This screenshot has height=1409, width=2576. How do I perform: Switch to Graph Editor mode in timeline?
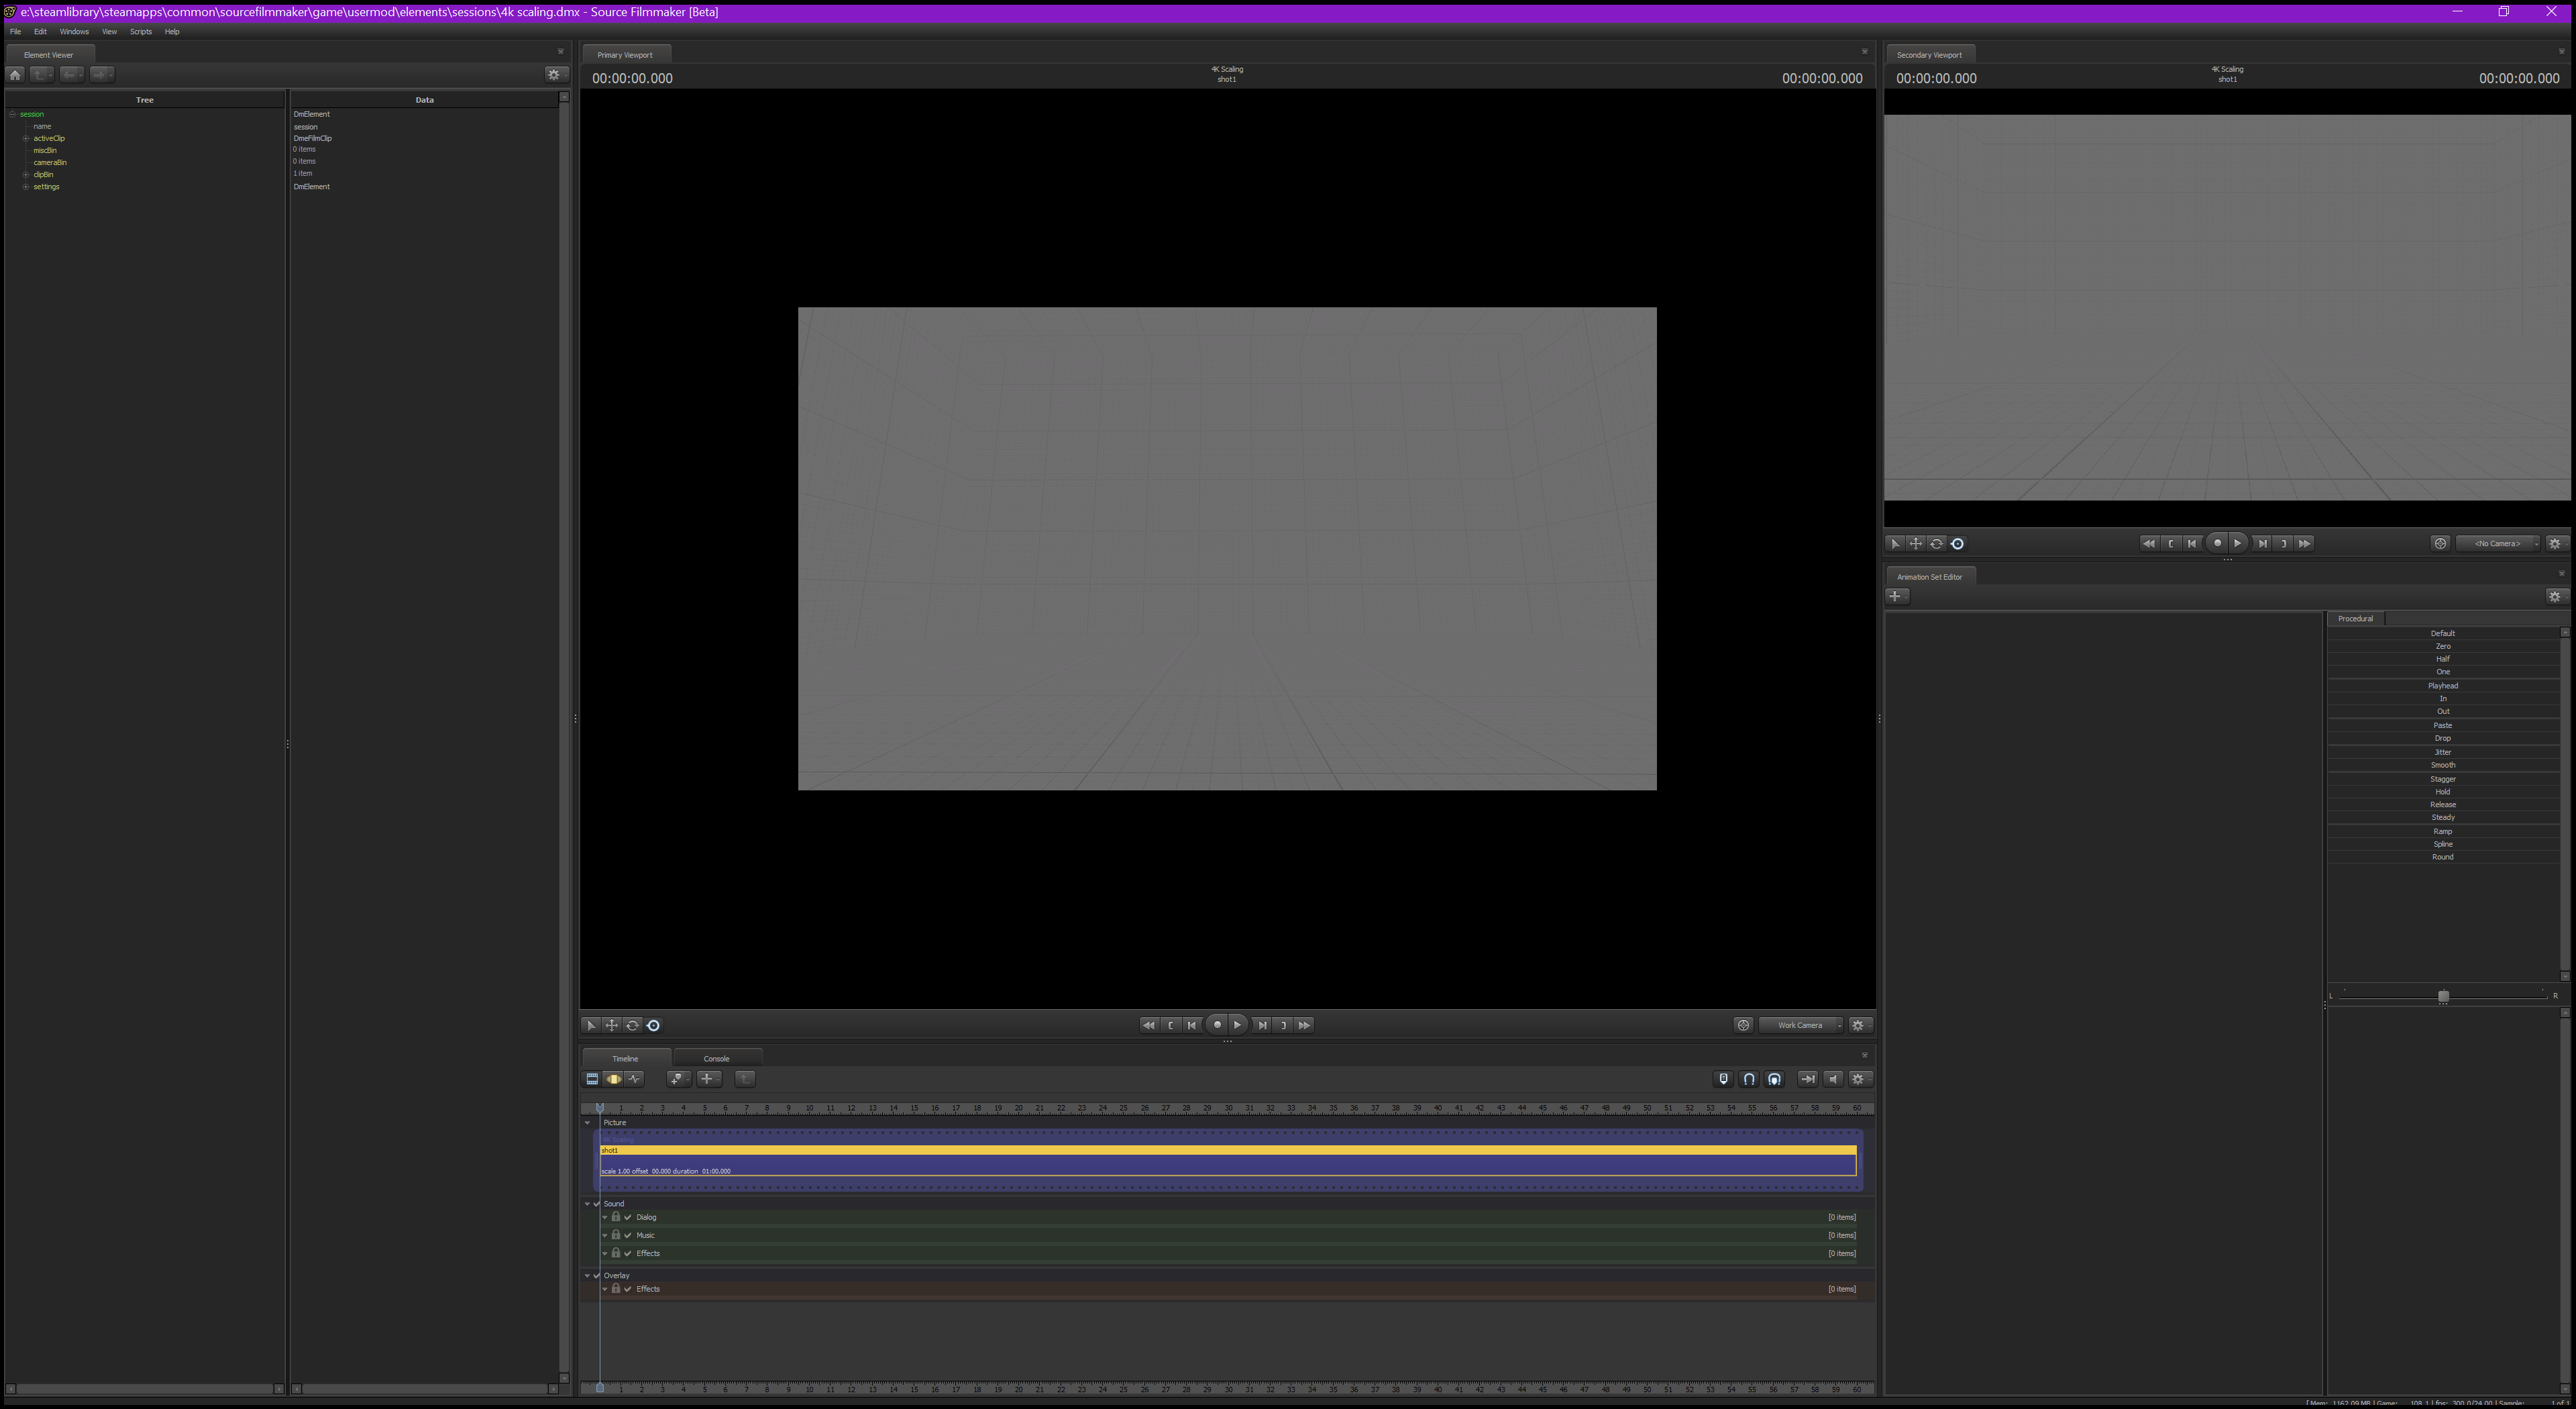click(x=634, y=1079)
